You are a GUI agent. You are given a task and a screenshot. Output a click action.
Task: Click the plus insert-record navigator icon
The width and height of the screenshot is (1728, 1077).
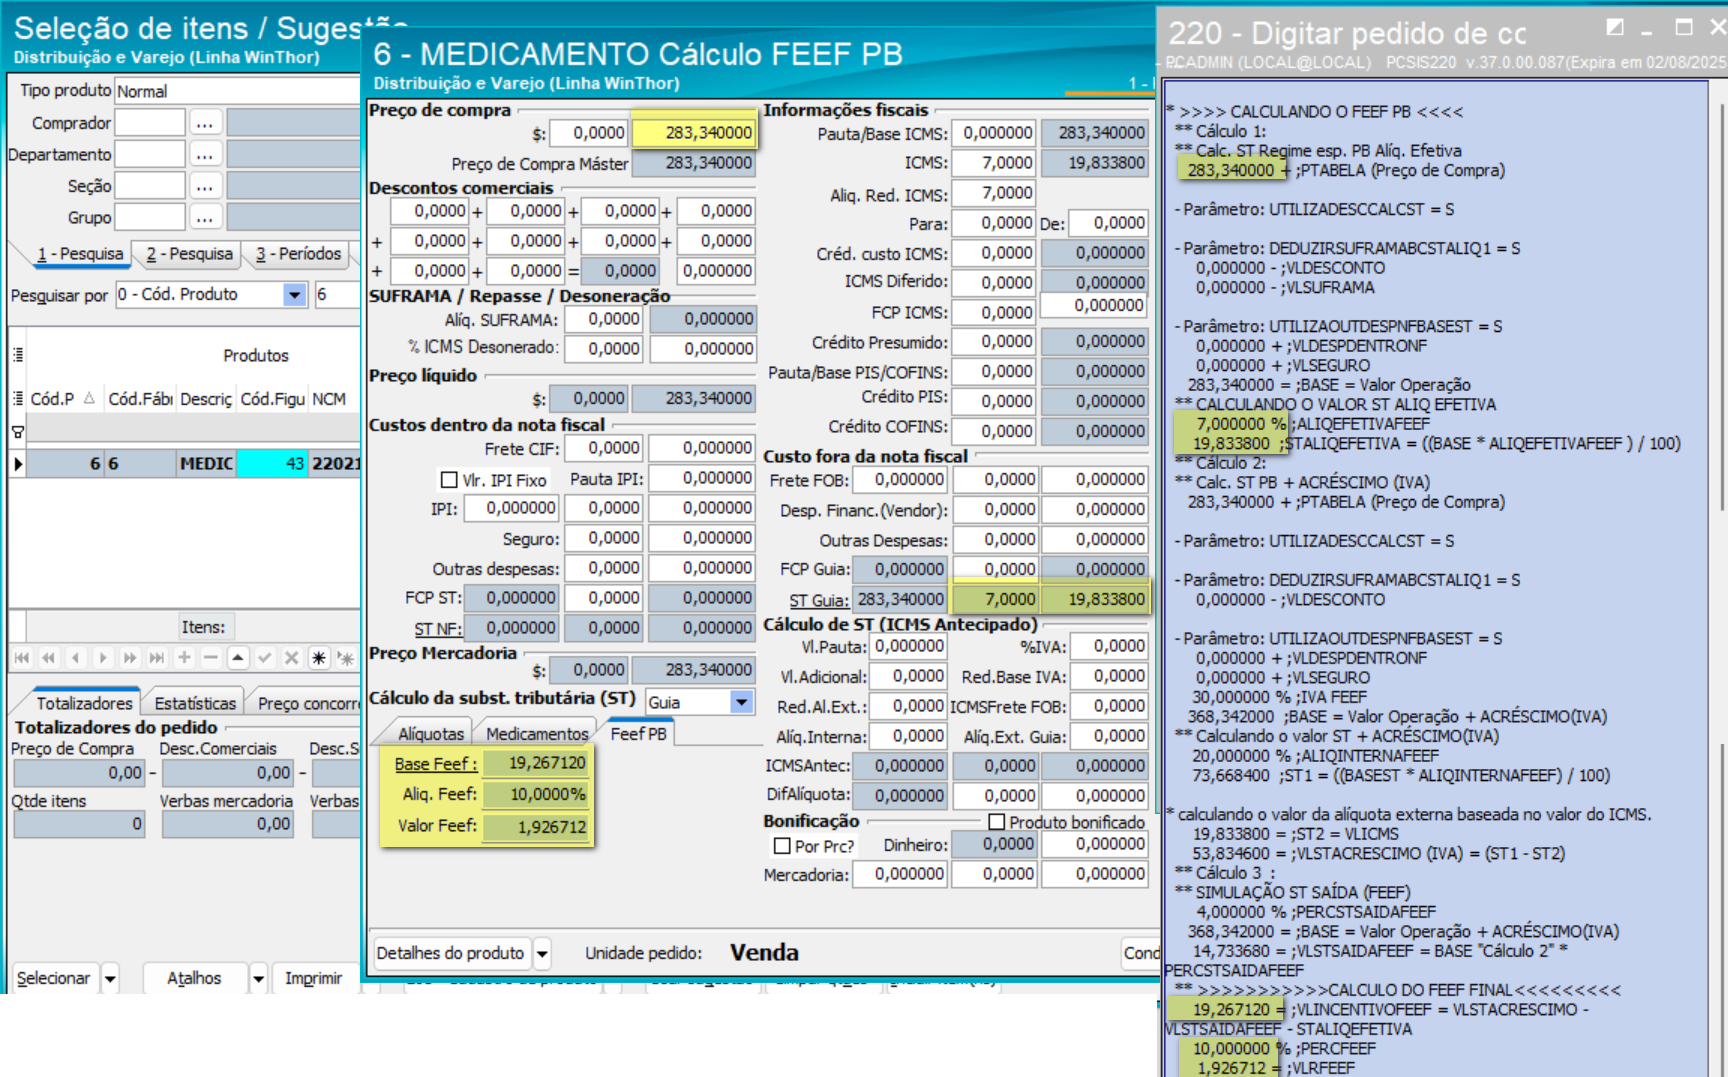[184, 658]
